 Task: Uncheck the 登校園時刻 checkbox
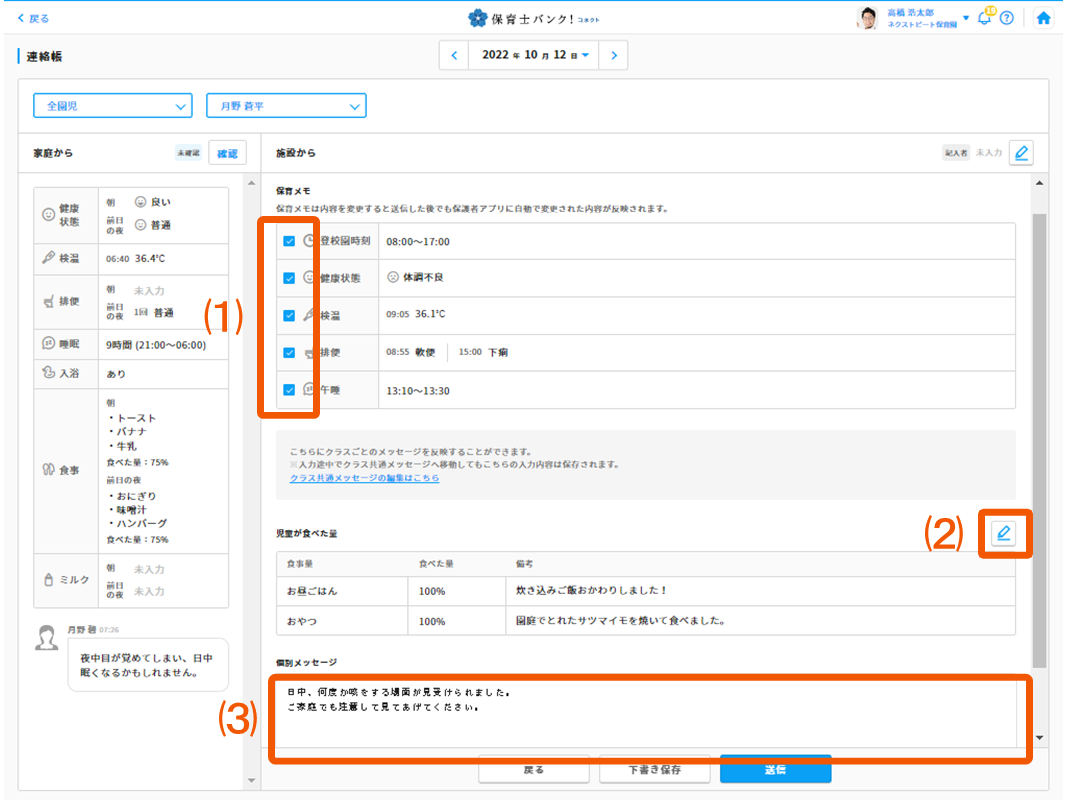(x=289, y=241)
